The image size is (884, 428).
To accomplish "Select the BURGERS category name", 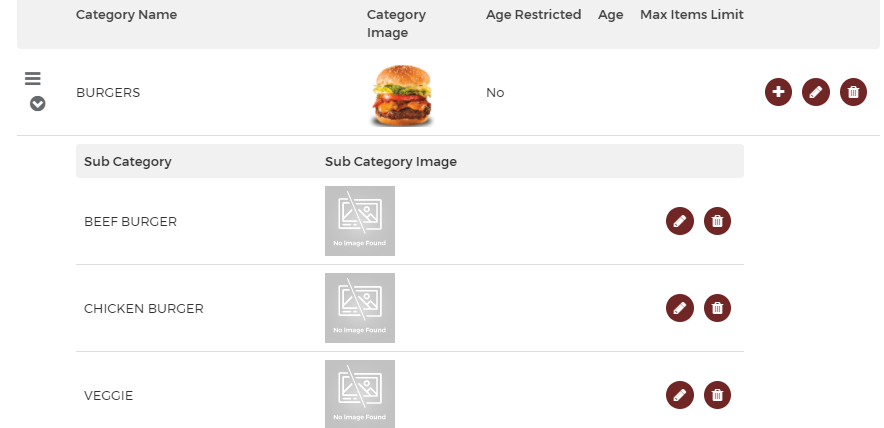I will point(108,92).
